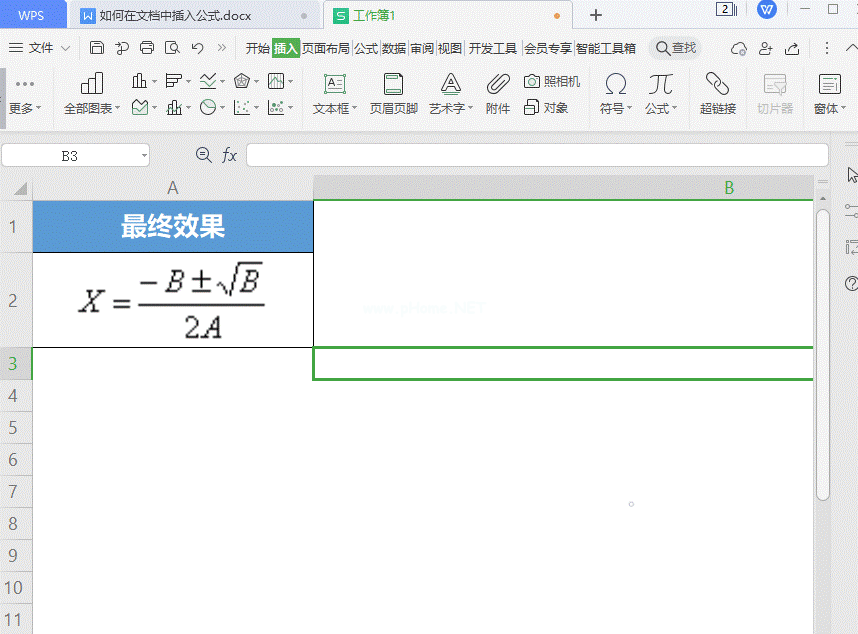Viewport: 858px width, 634px height.
Task: Open the All Charts (全部图表) gallery
Action: [92, 94]
